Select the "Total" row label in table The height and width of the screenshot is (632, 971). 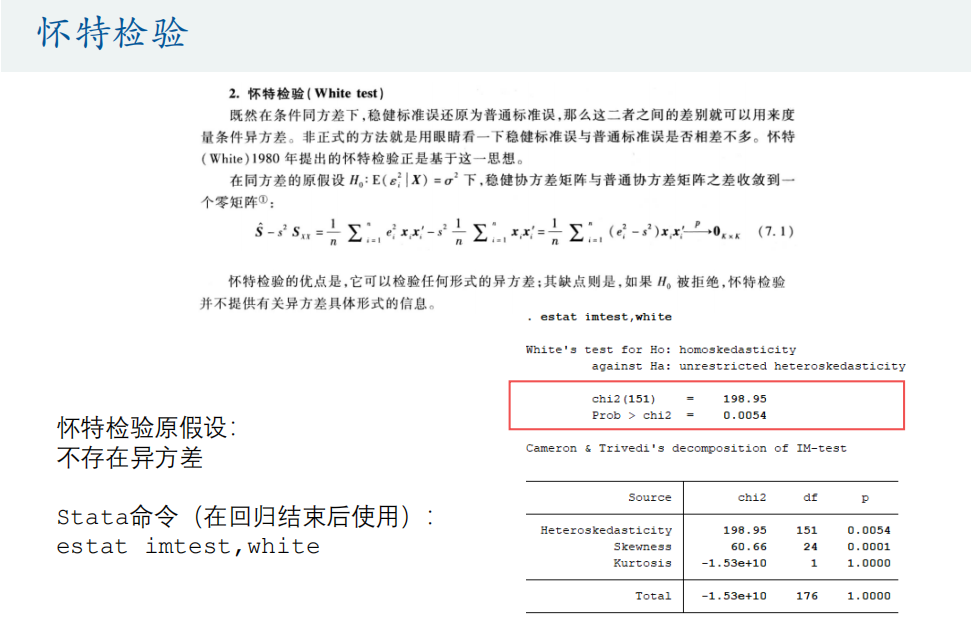click(653, 596)
